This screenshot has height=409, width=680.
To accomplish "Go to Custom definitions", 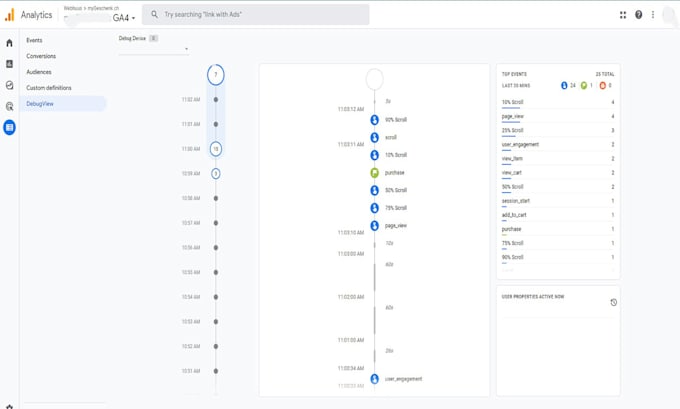I will pos(49,88).
